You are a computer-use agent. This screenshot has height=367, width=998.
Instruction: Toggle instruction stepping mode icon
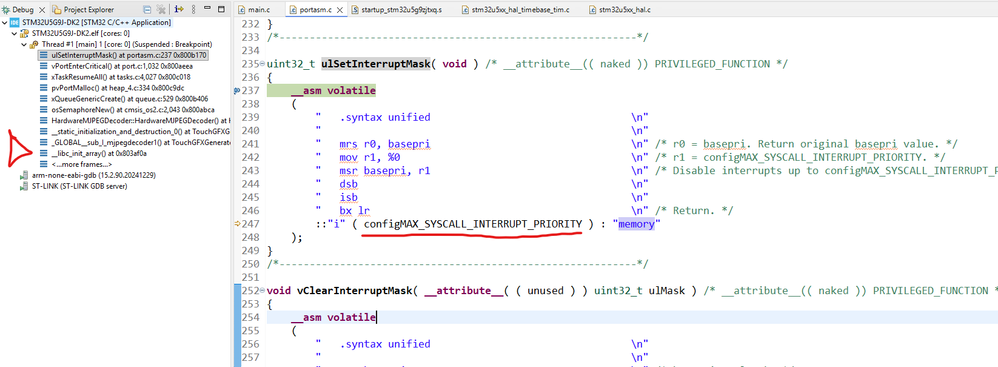(x=179, y=10)
